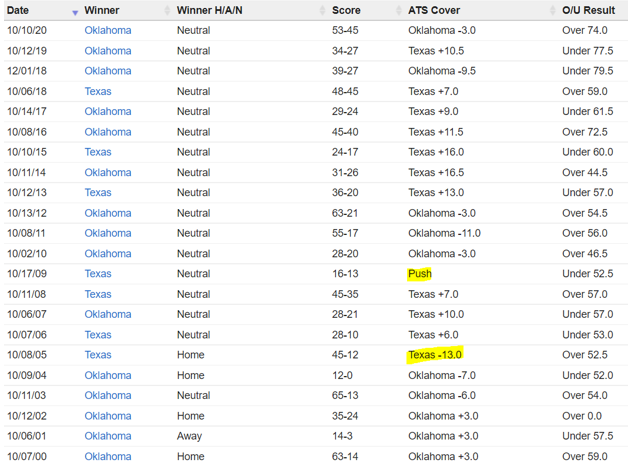The image size is (629, 468).
Task: Click the highlighted Texas -13.0 cell
Action: (435, 355)
